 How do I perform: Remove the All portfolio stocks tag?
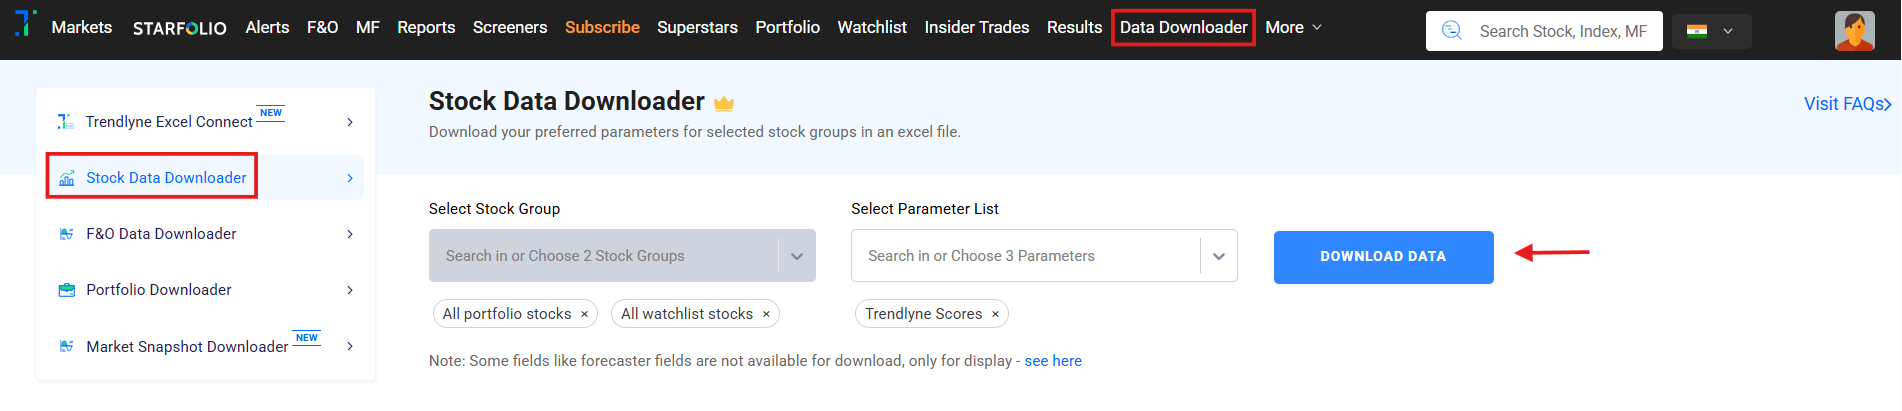pyautogui.click(x=585, y=314)
